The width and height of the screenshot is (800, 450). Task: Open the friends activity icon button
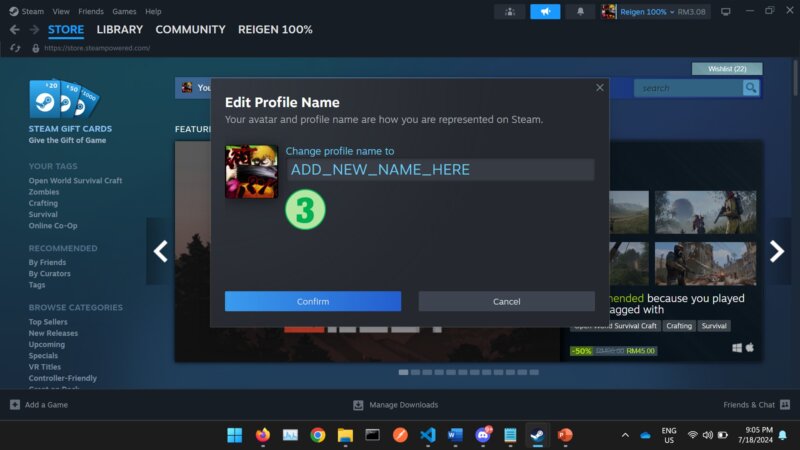point(510,11)
